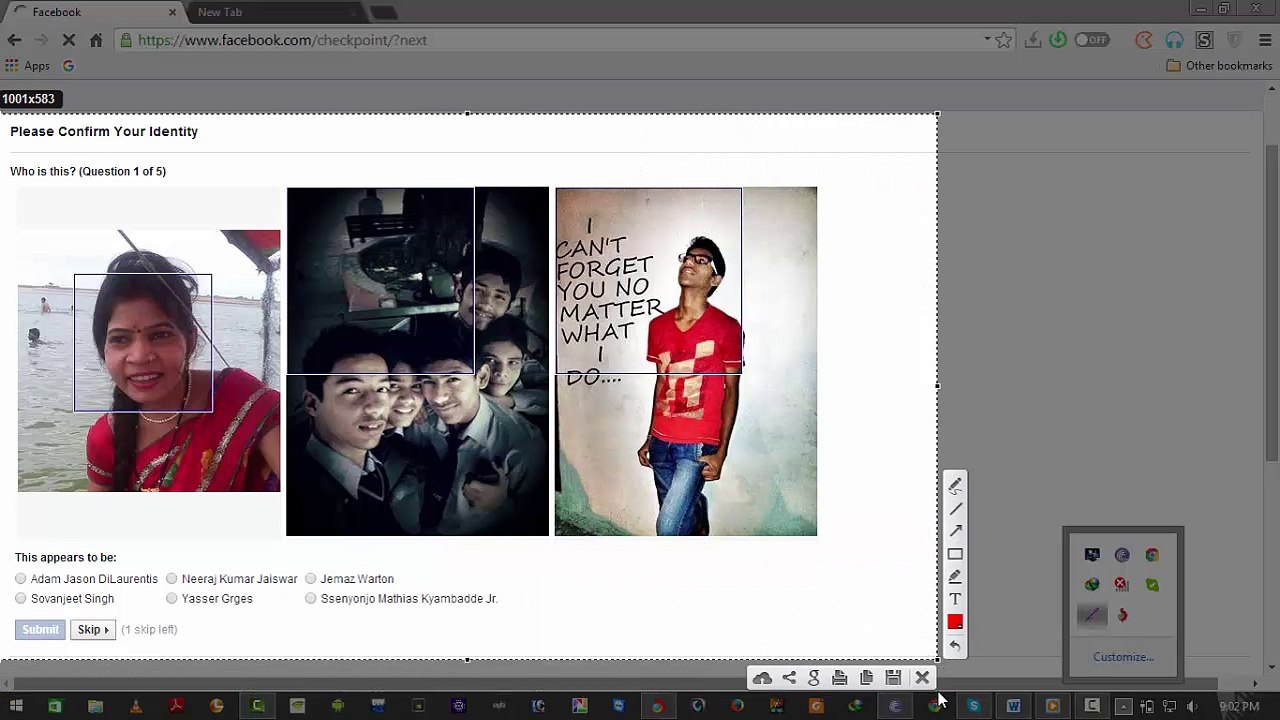The height and width of the screenshot is (720, 1280).
Task: Open the red t-shirt quote photo
Action: click(686, 361)
